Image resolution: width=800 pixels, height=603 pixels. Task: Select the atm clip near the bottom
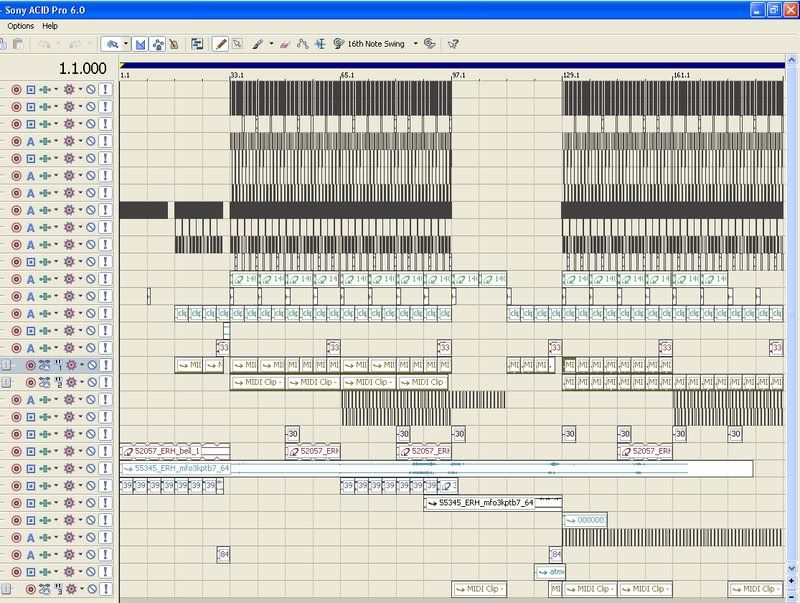(550, 572)
